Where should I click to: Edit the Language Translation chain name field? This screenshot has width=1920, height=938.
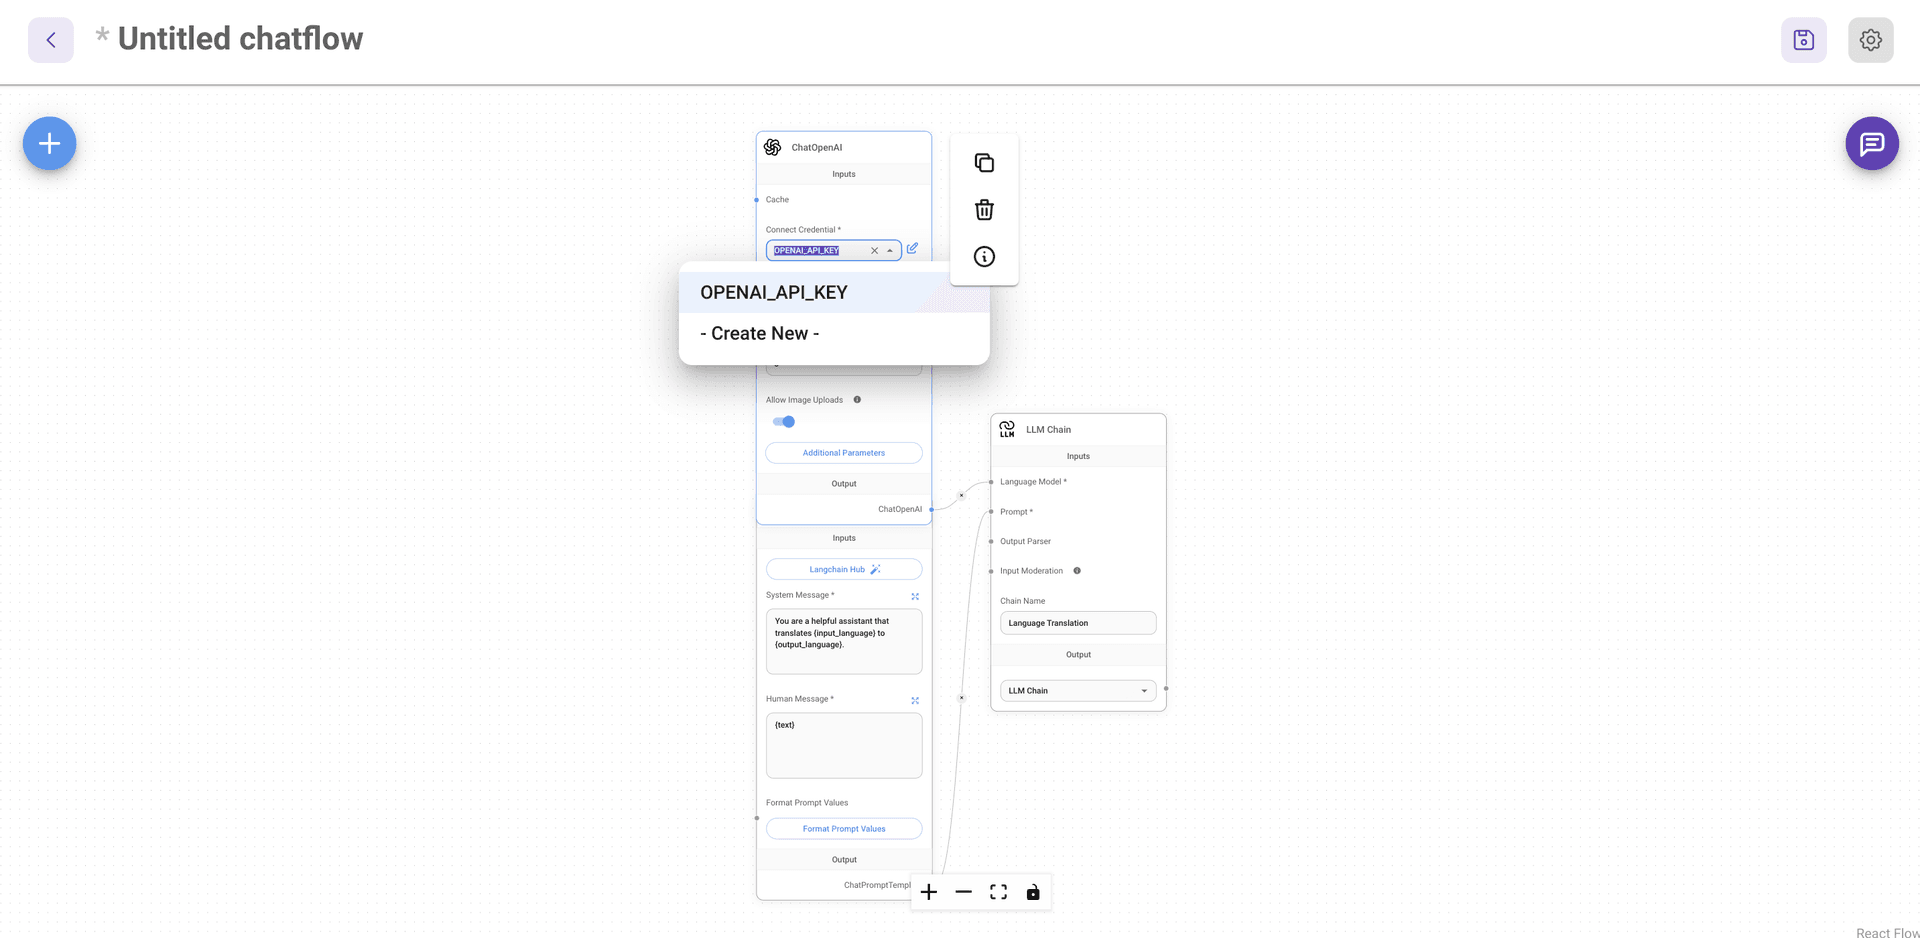(x=1078, y=622)
